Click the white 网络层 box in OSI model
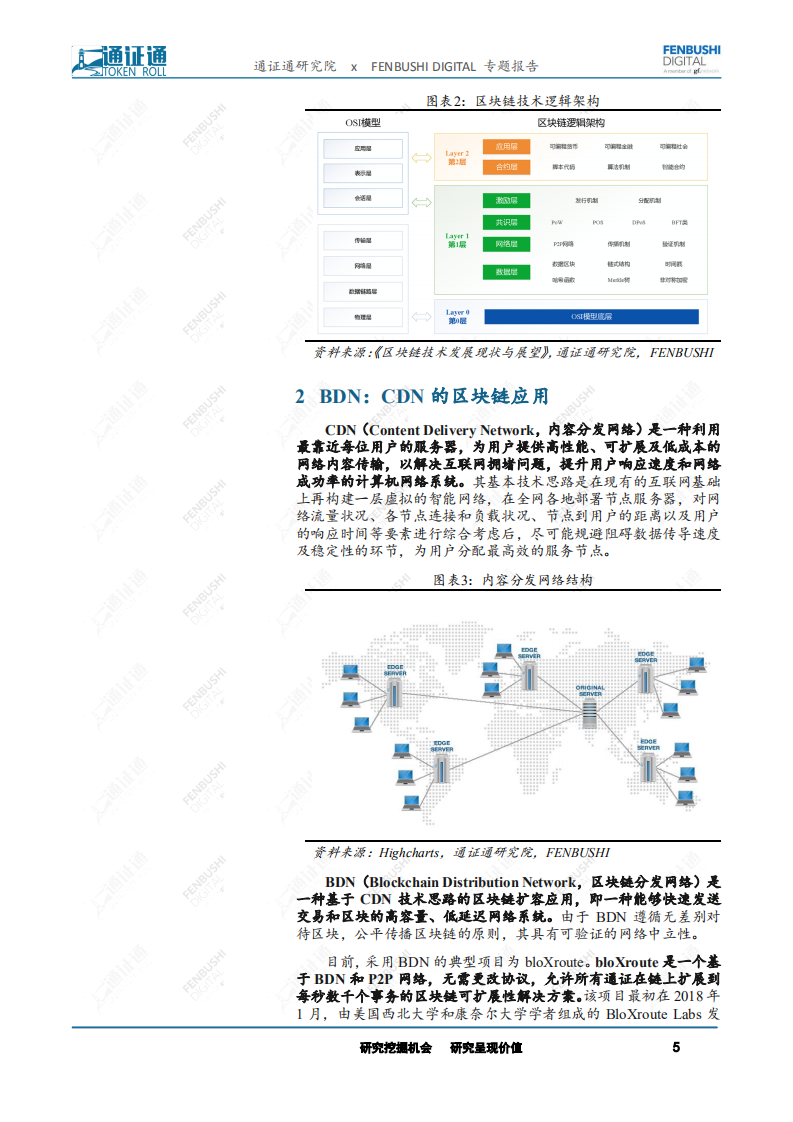The width and height of the screenshot is (793, 1122). tap(363, 266)
